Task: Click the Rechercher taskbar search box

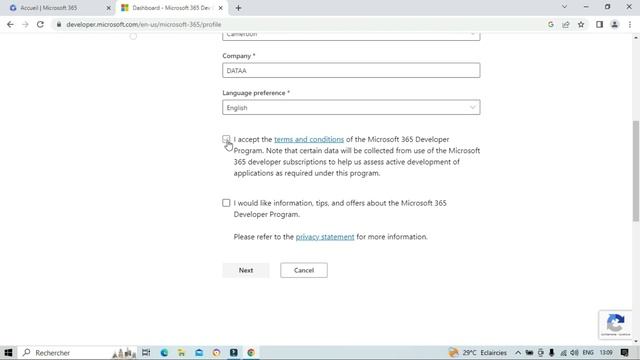Action: 78,353
